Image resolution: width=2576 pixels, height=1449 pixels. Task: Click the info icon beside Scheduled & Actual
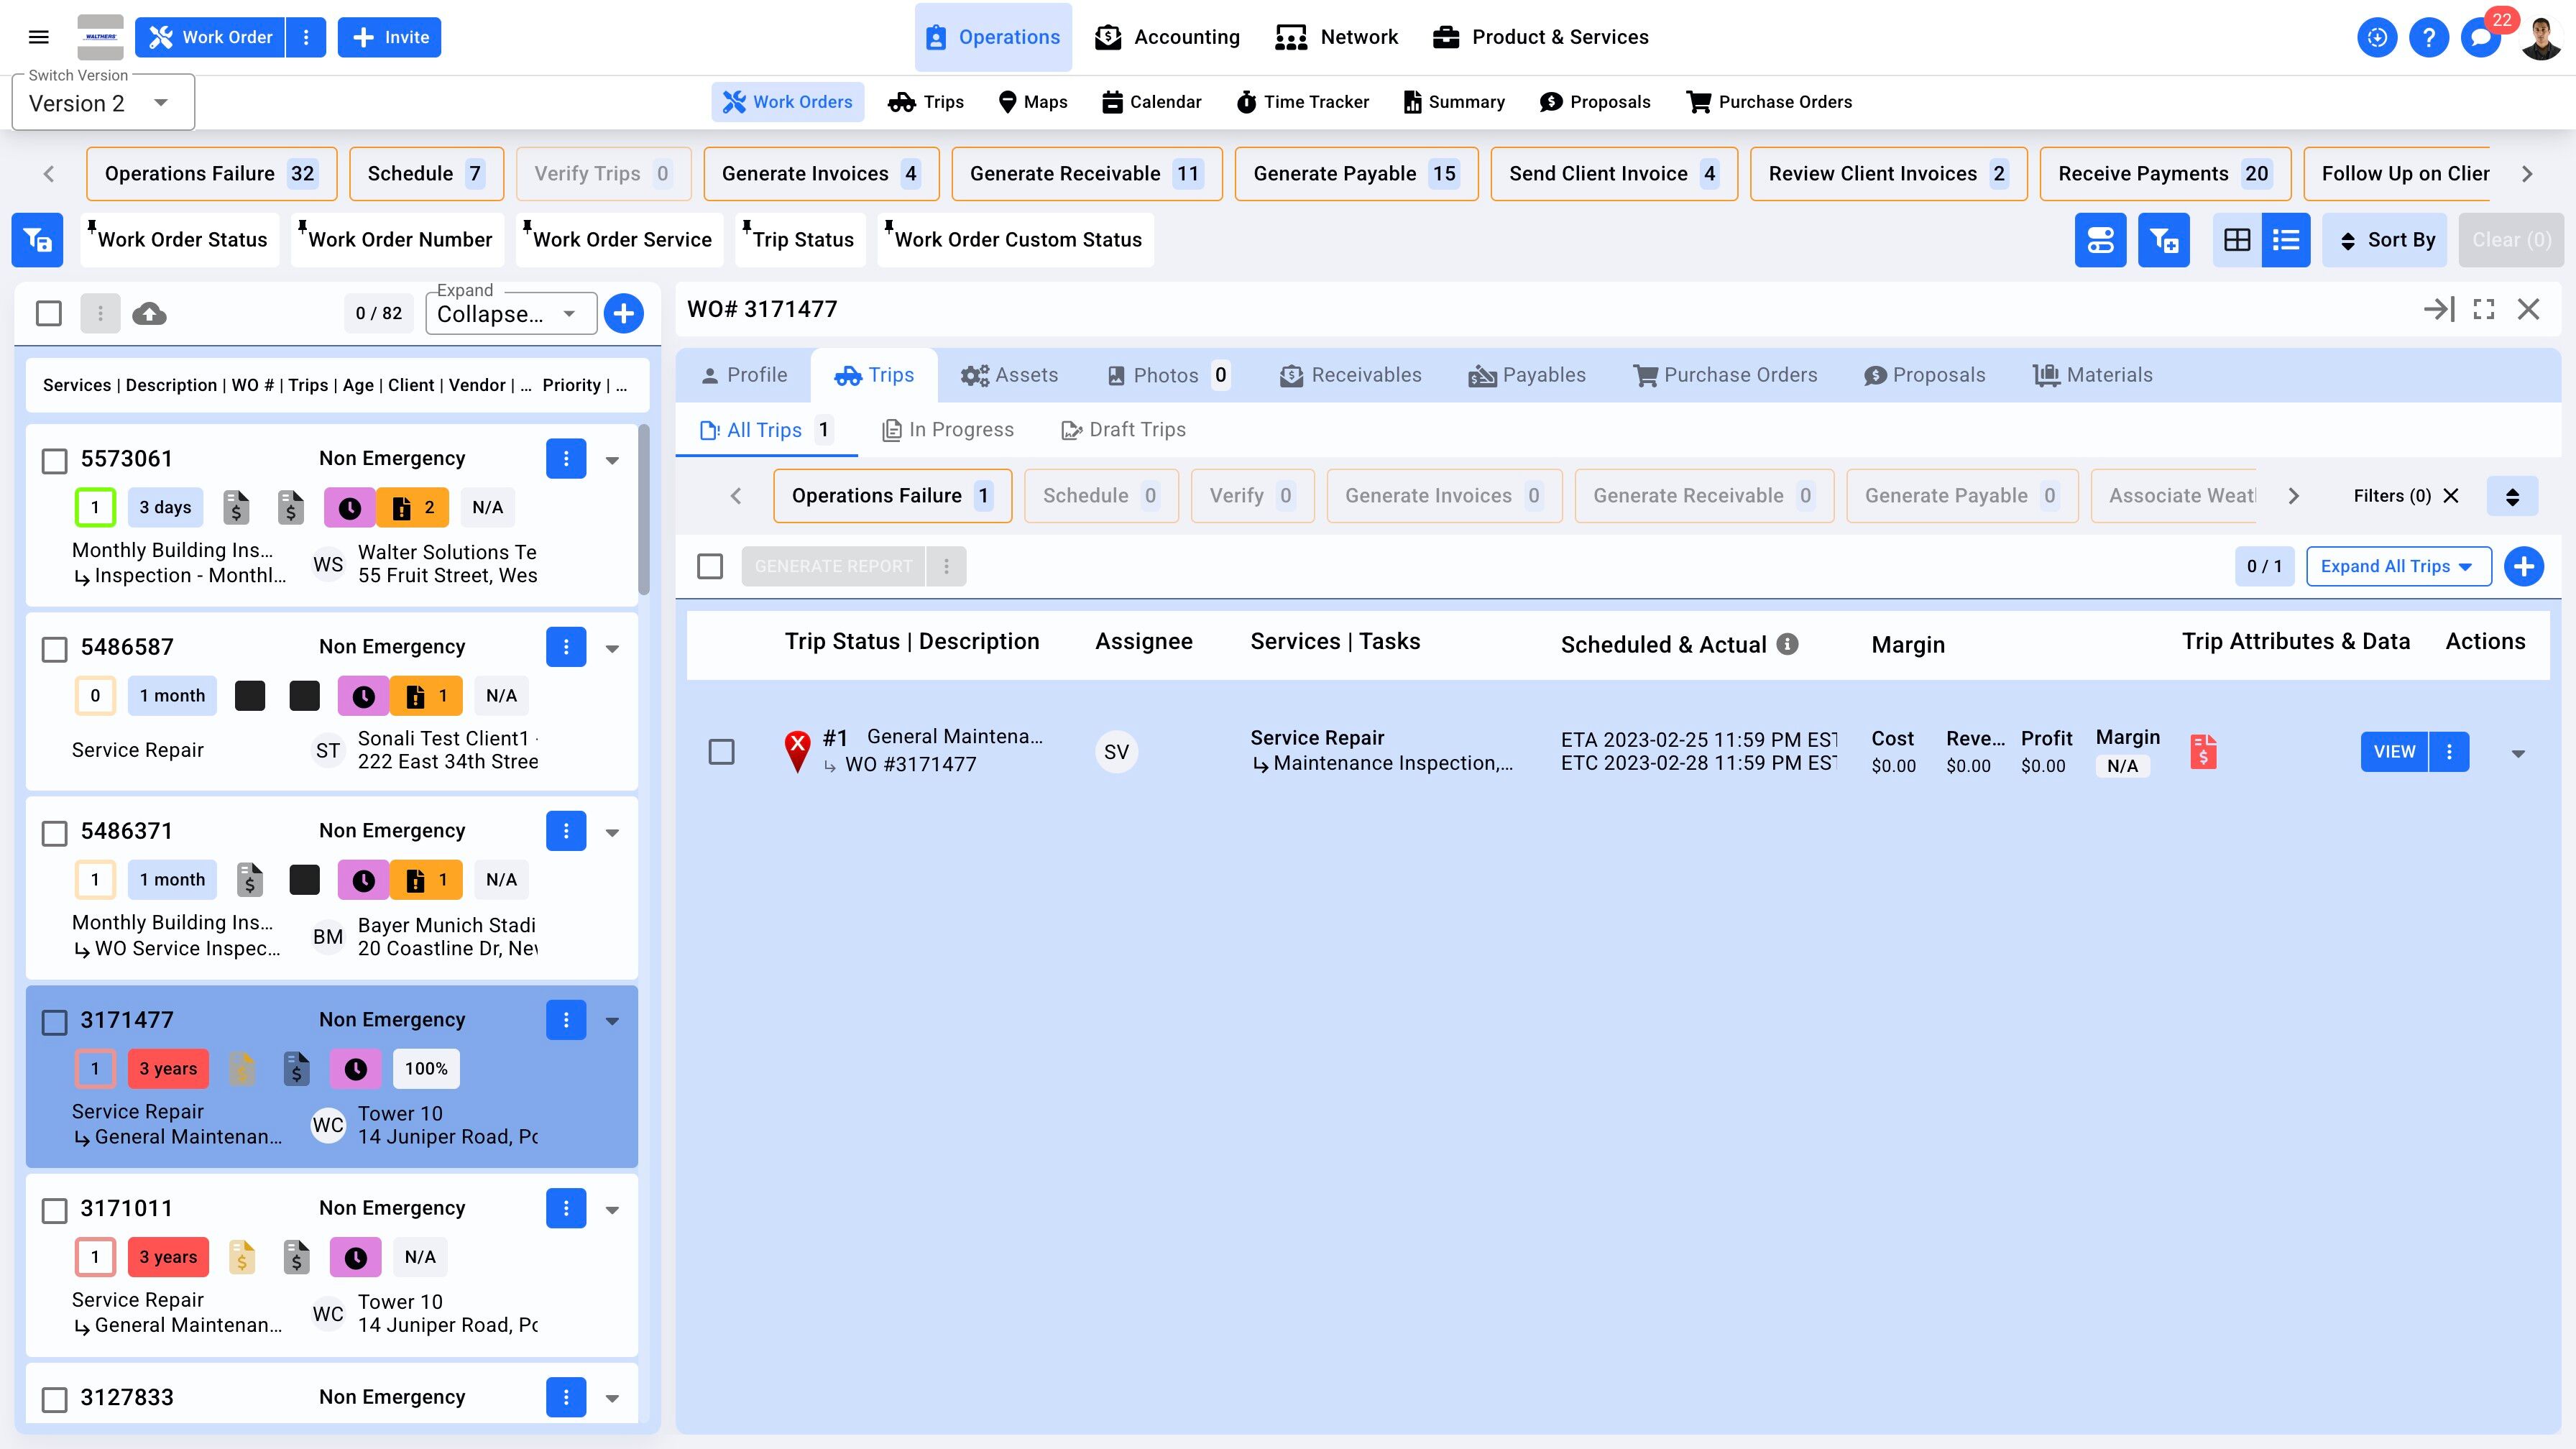(1787, 644)
